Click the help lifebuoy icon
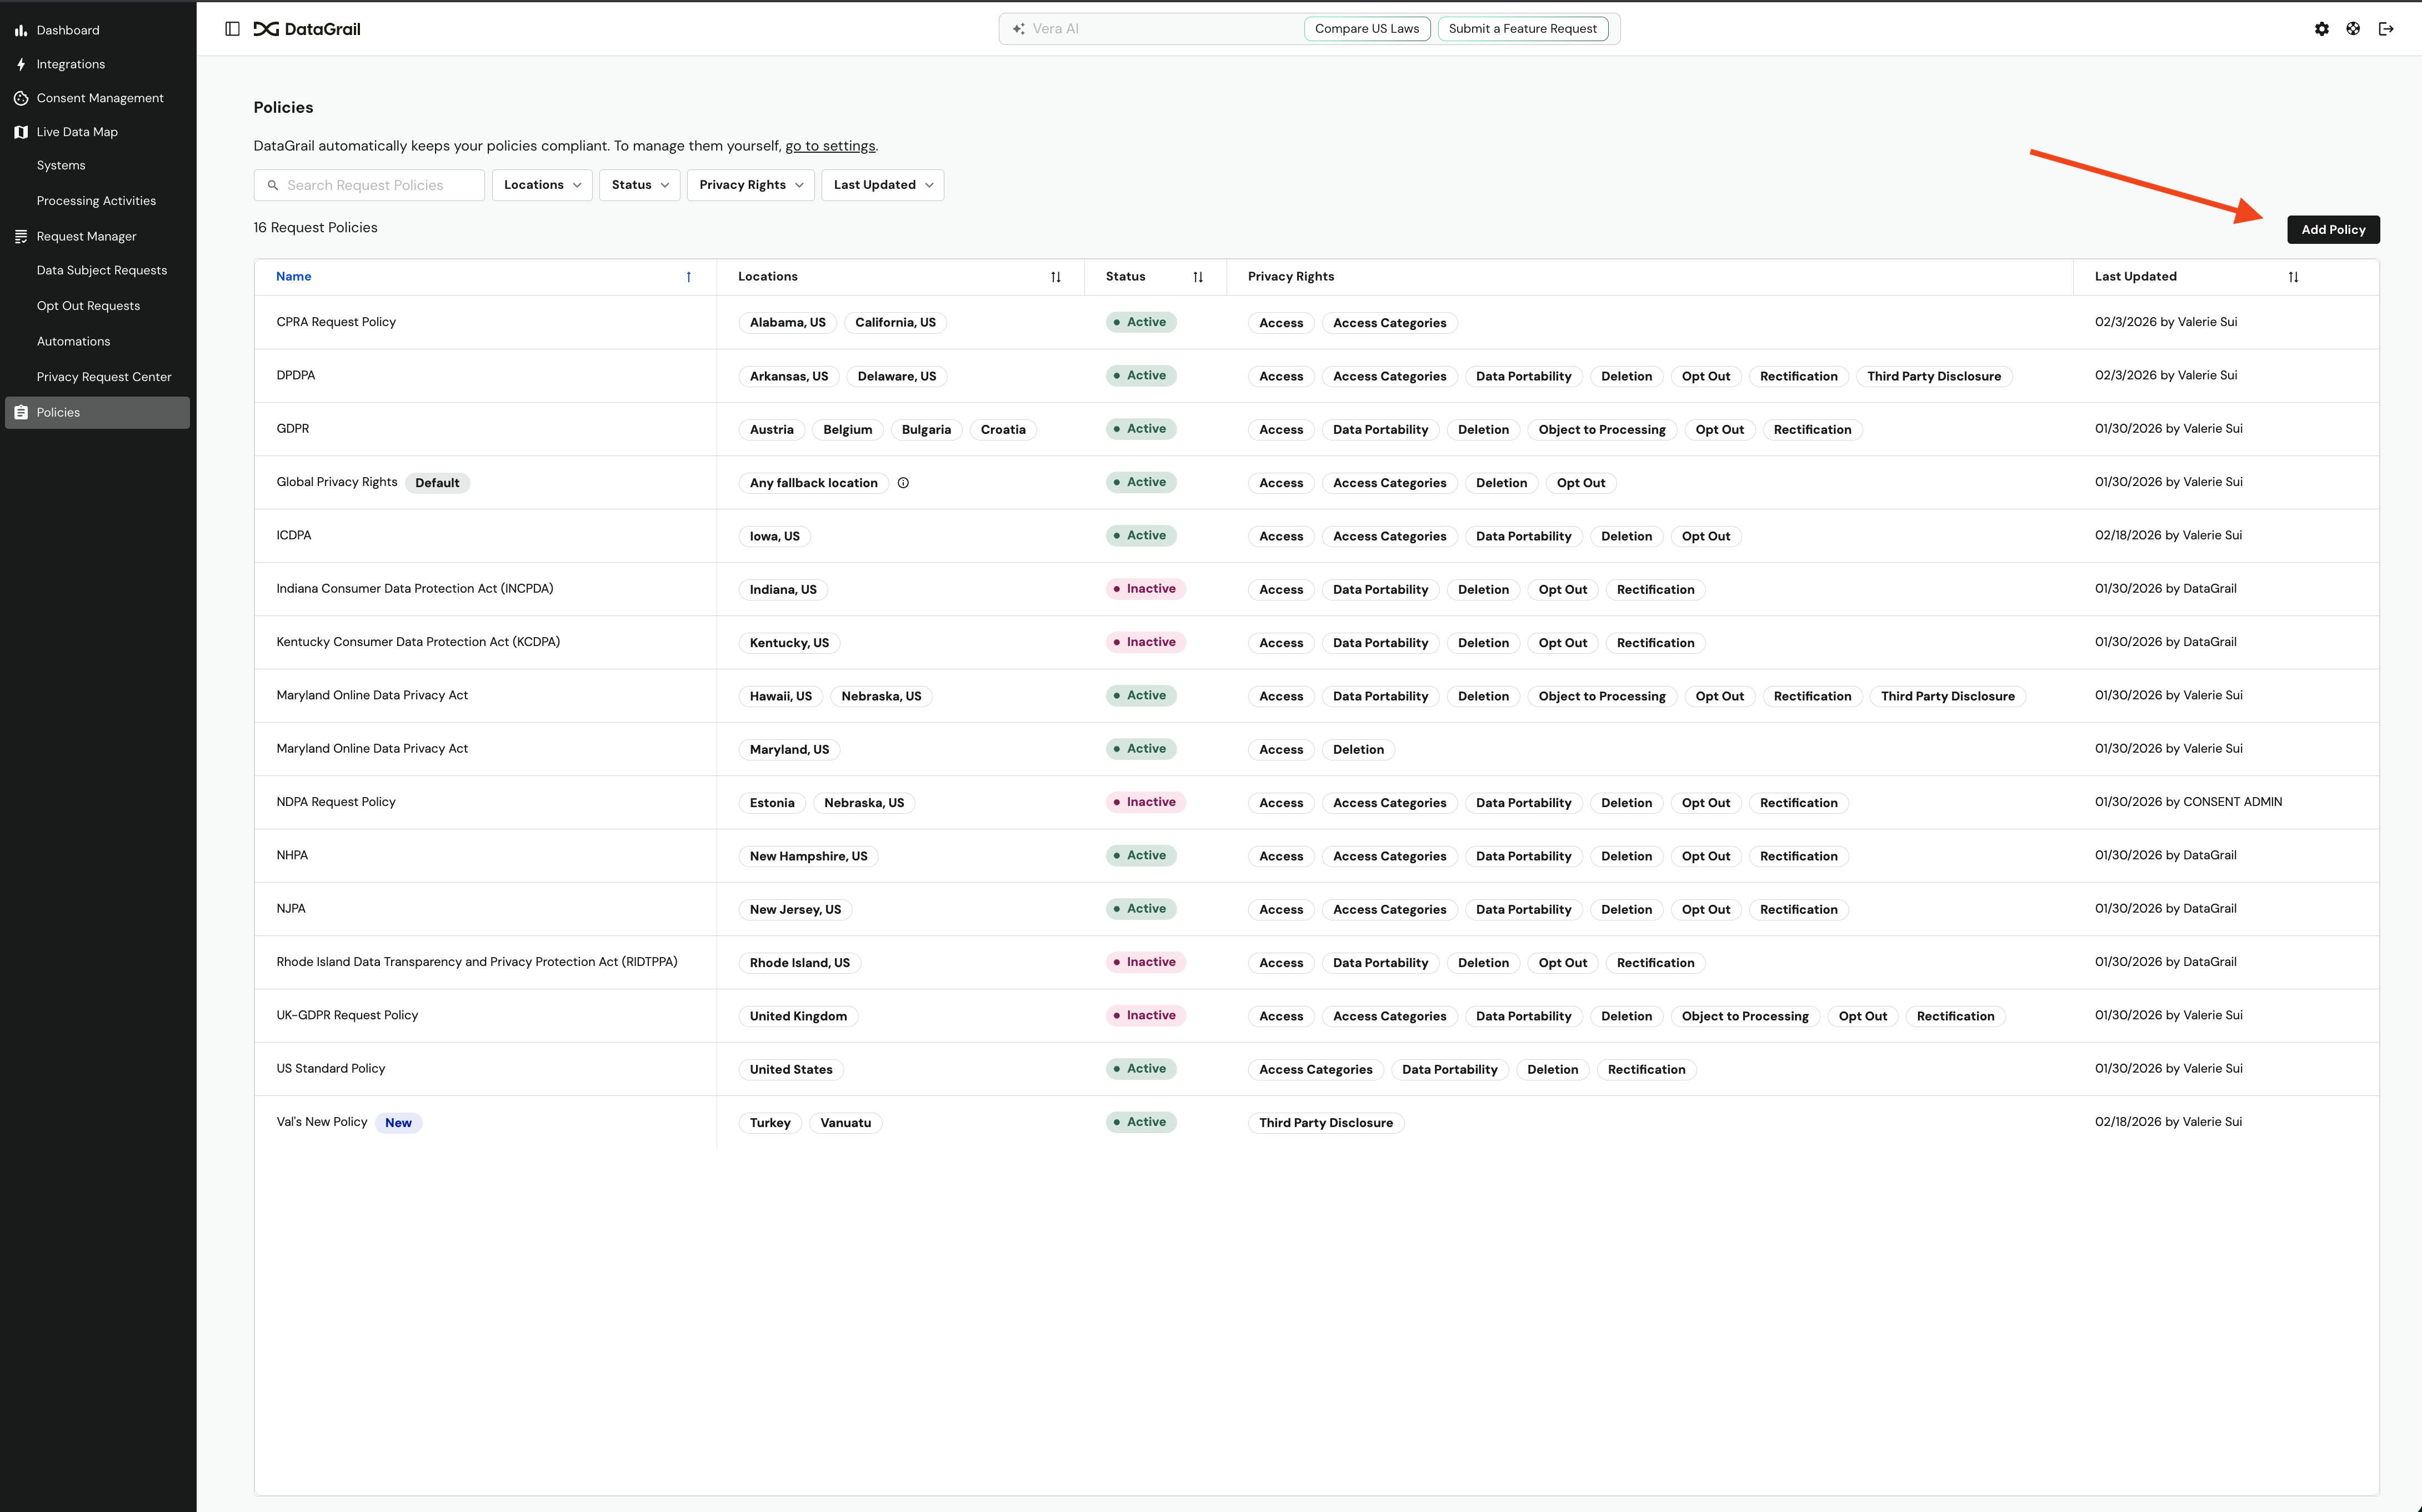The width and height of the screenshot is (2422, 1512). pyautogui.click(x=2353, y=29)
